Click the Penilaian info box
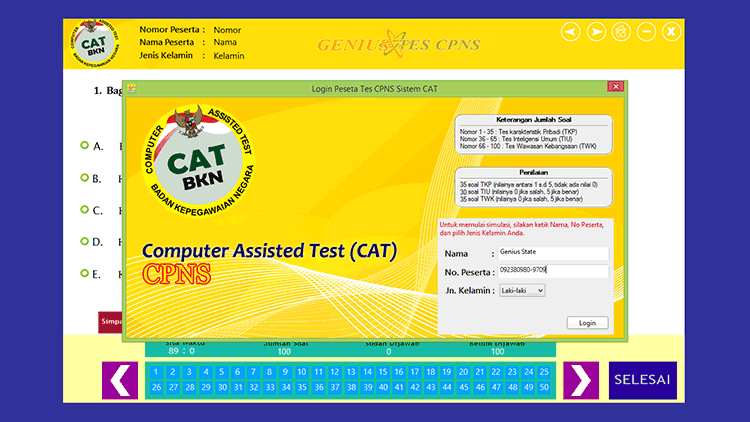This screenshot has width=750, height=422. pos(533,187)
